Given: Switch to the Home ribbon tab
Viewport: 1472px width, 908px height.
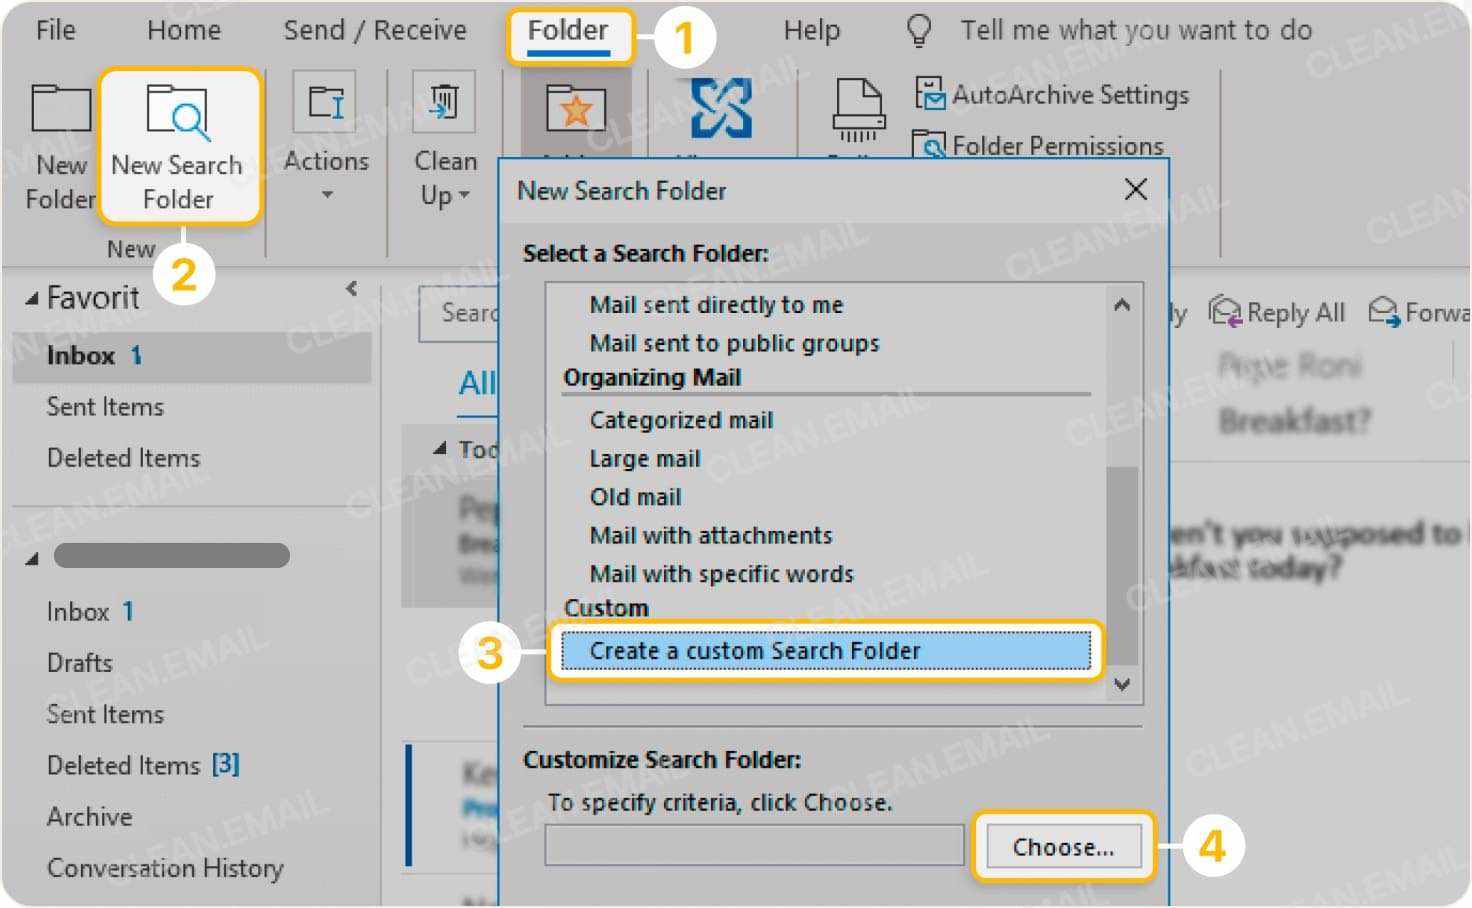Looking at the screenshot, I should 183,30.
